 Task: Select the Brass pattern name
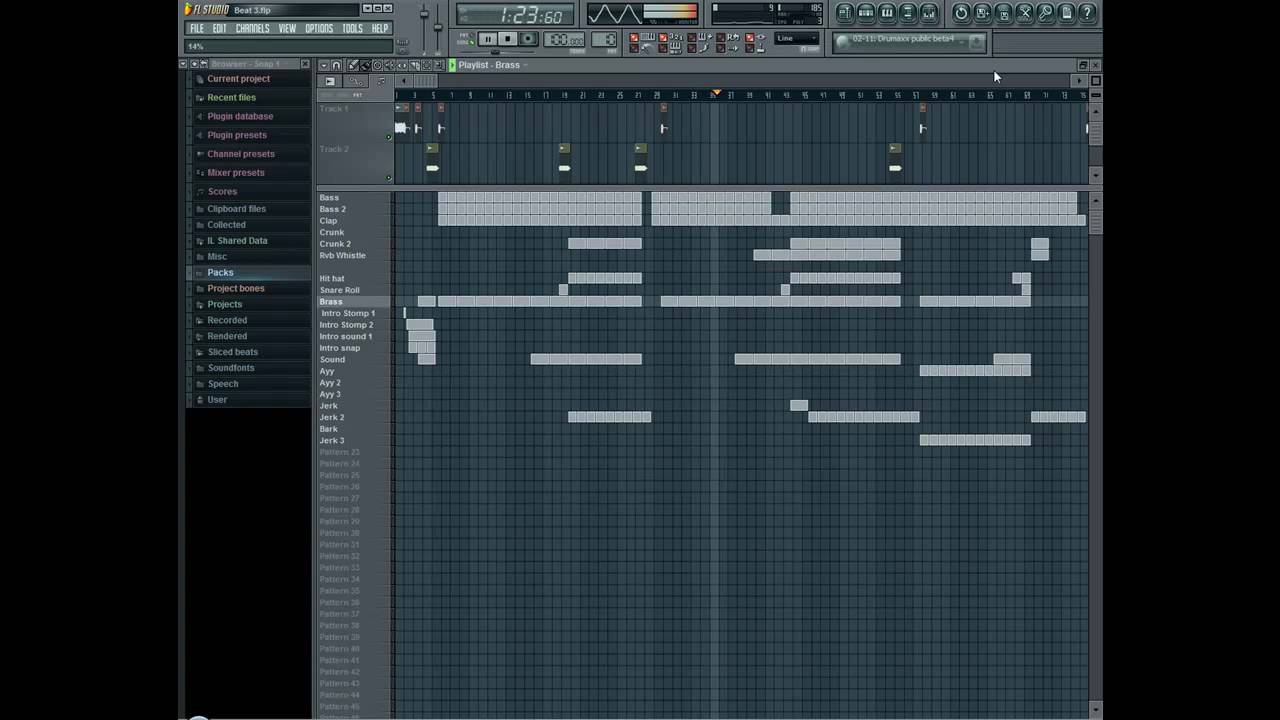tap(331, 302)
